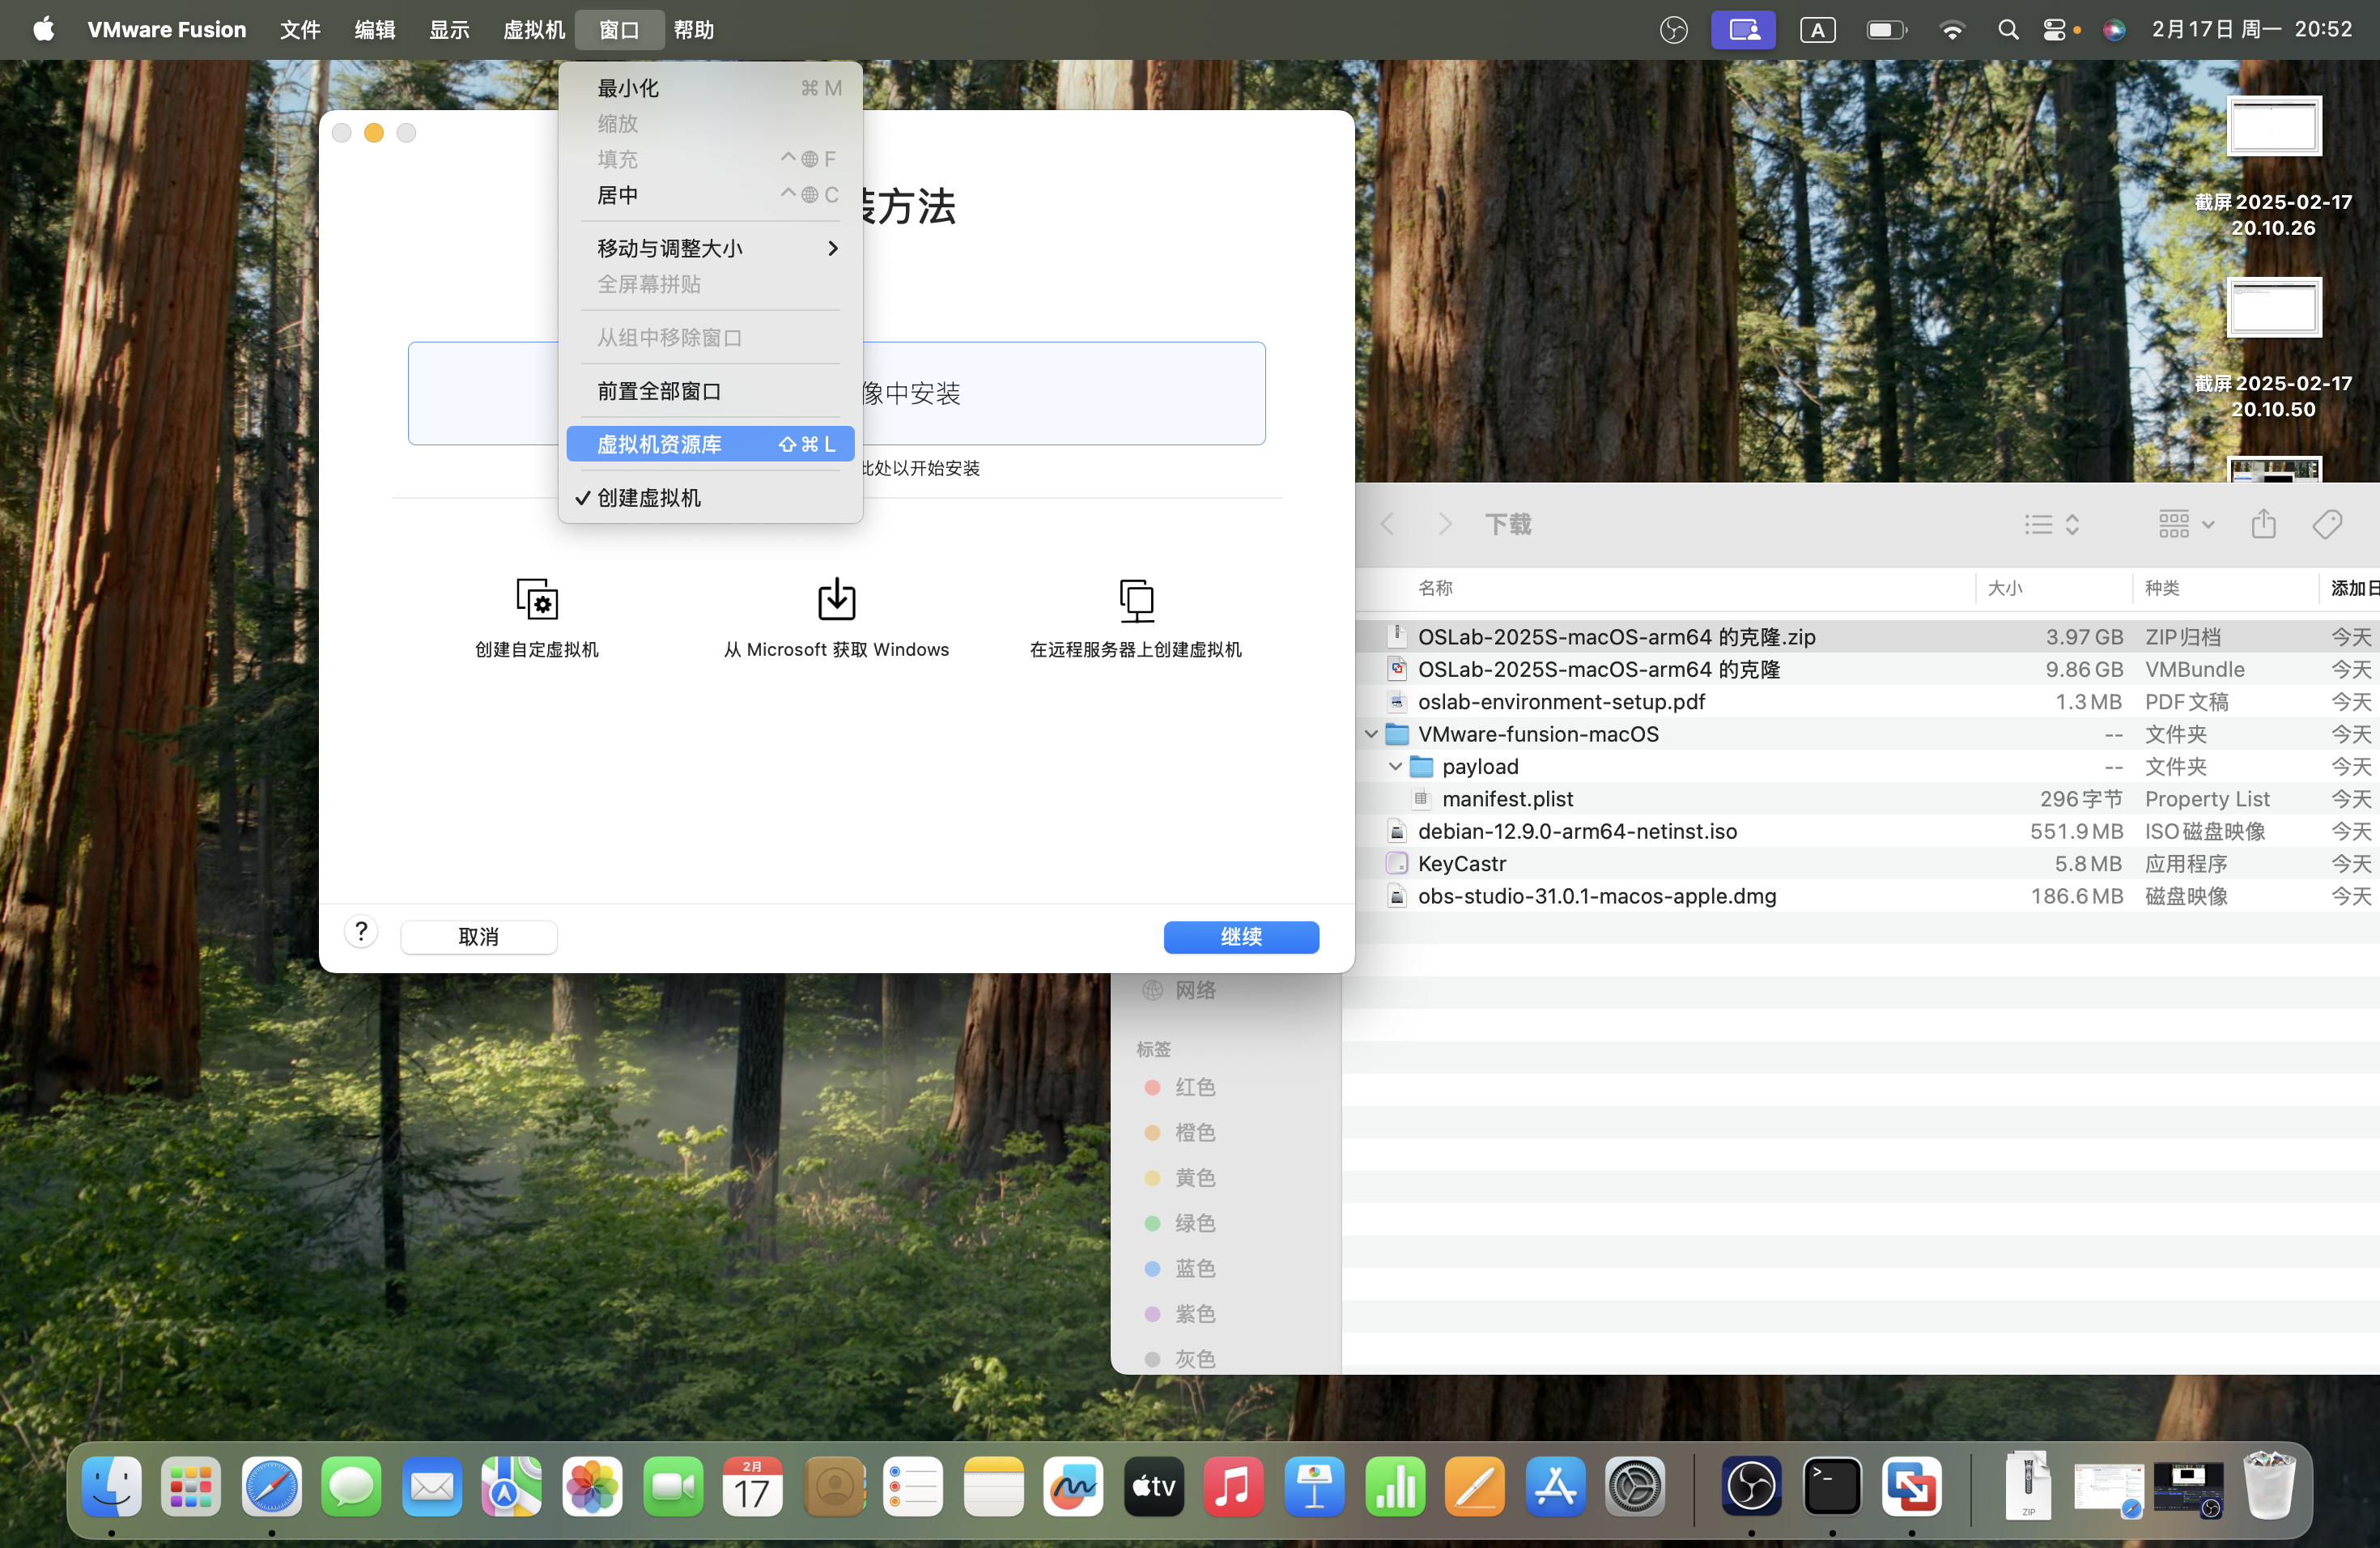Open the Finder grouping options dropdown
Viewport: 2380px width, 1548px height.
(2186, 524)
